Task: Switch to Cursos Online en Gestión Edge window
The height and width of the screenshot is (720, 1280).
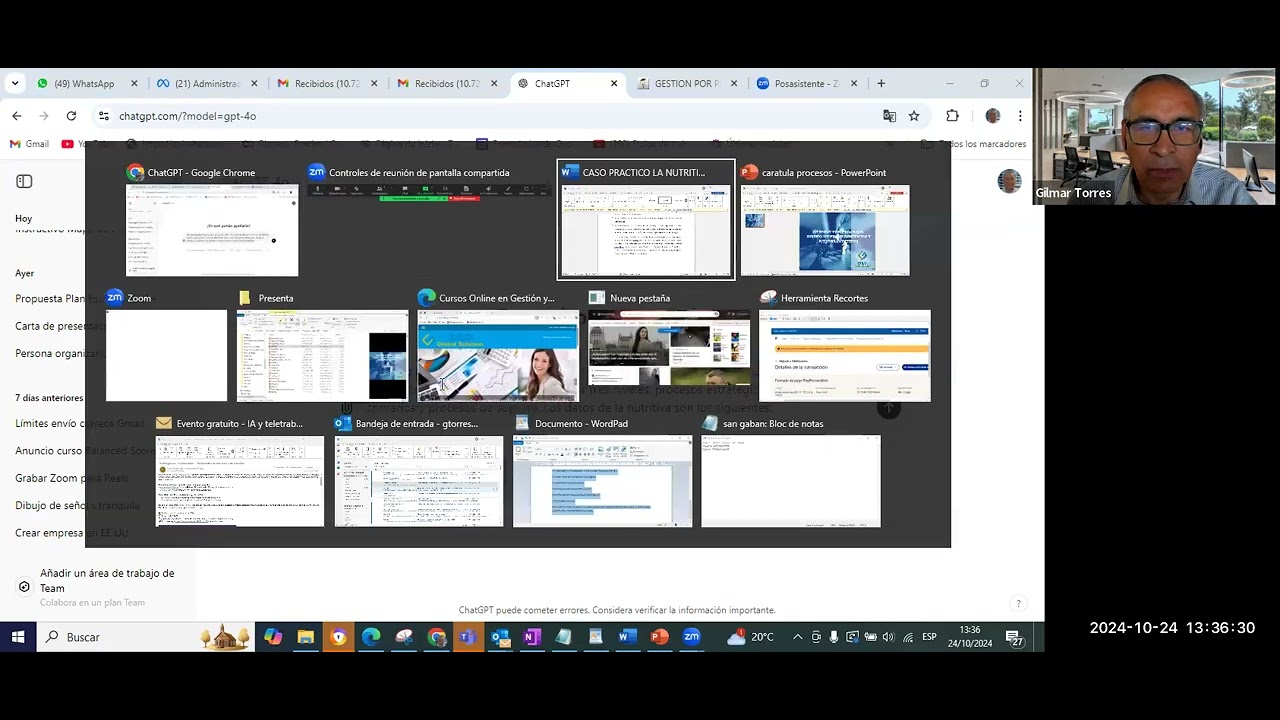Action: [x=498, y=355]
